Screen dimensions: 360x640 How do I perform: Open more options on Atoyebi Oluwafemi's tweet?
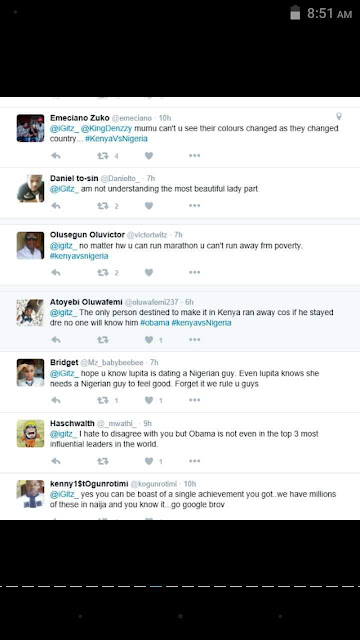click(x=195, y=340)
